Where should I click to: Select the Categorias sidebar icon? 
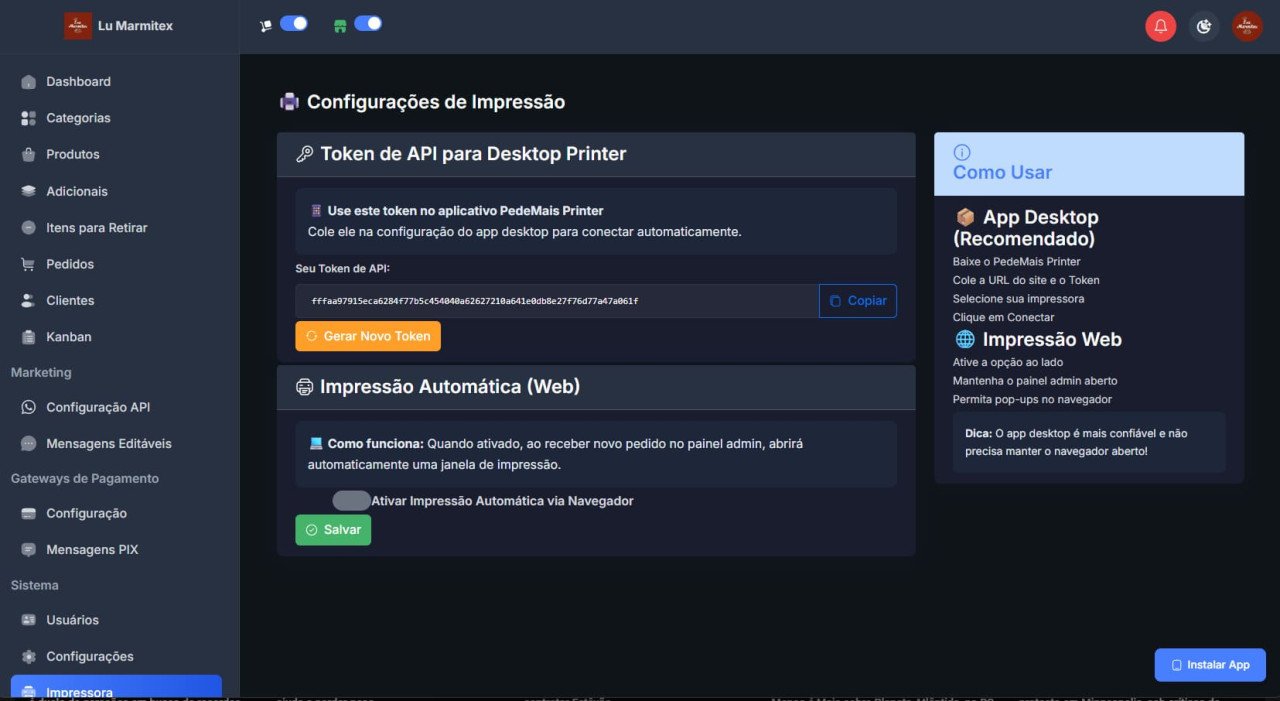tap(30, 118)
